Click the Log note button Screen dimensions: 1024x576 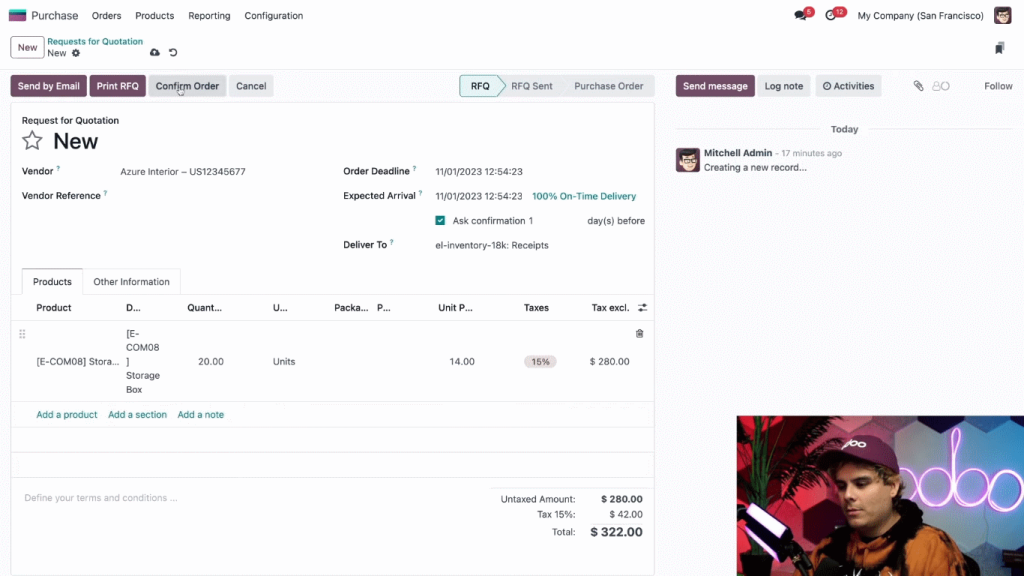point(784,86)
